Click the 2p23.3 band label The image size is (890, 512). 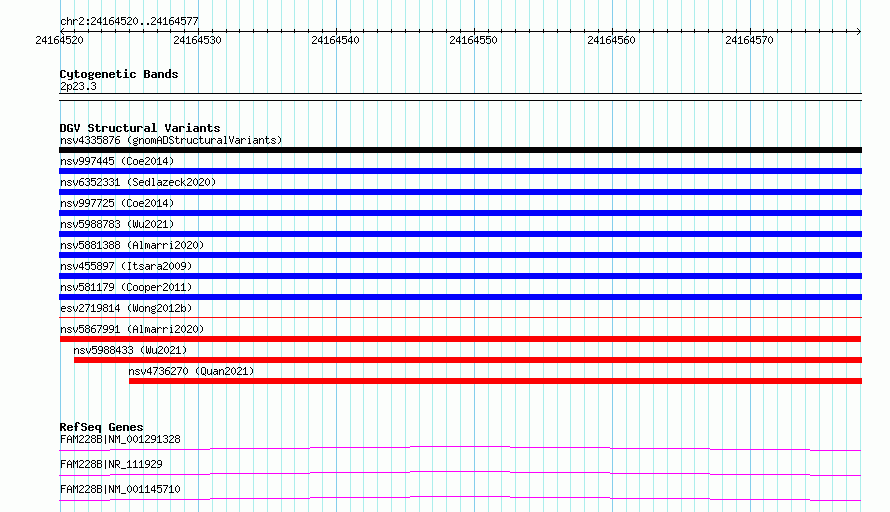(78, 86)
